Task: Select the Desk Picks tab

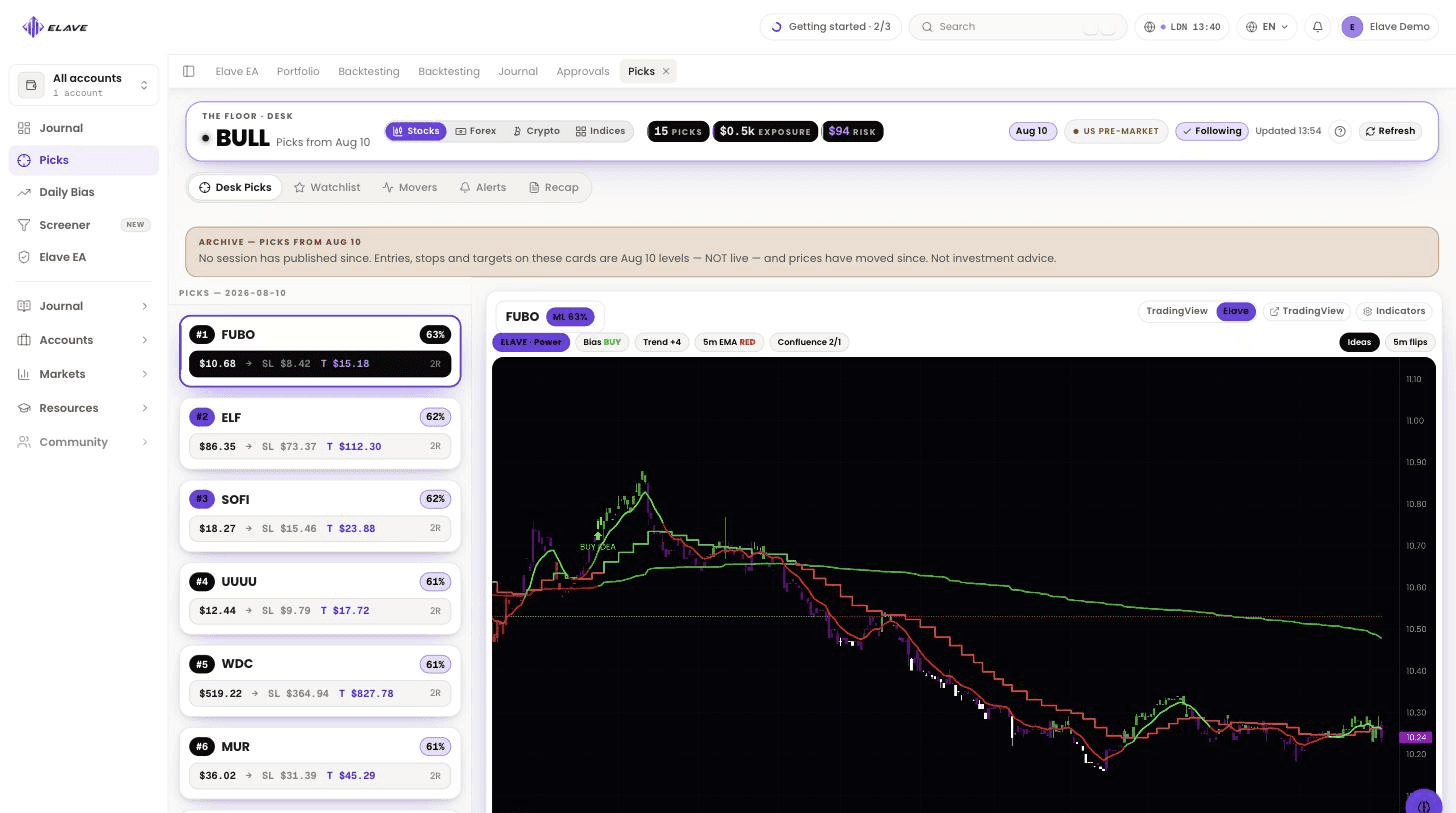Action: pyautogui.click(x=235, y=187)
